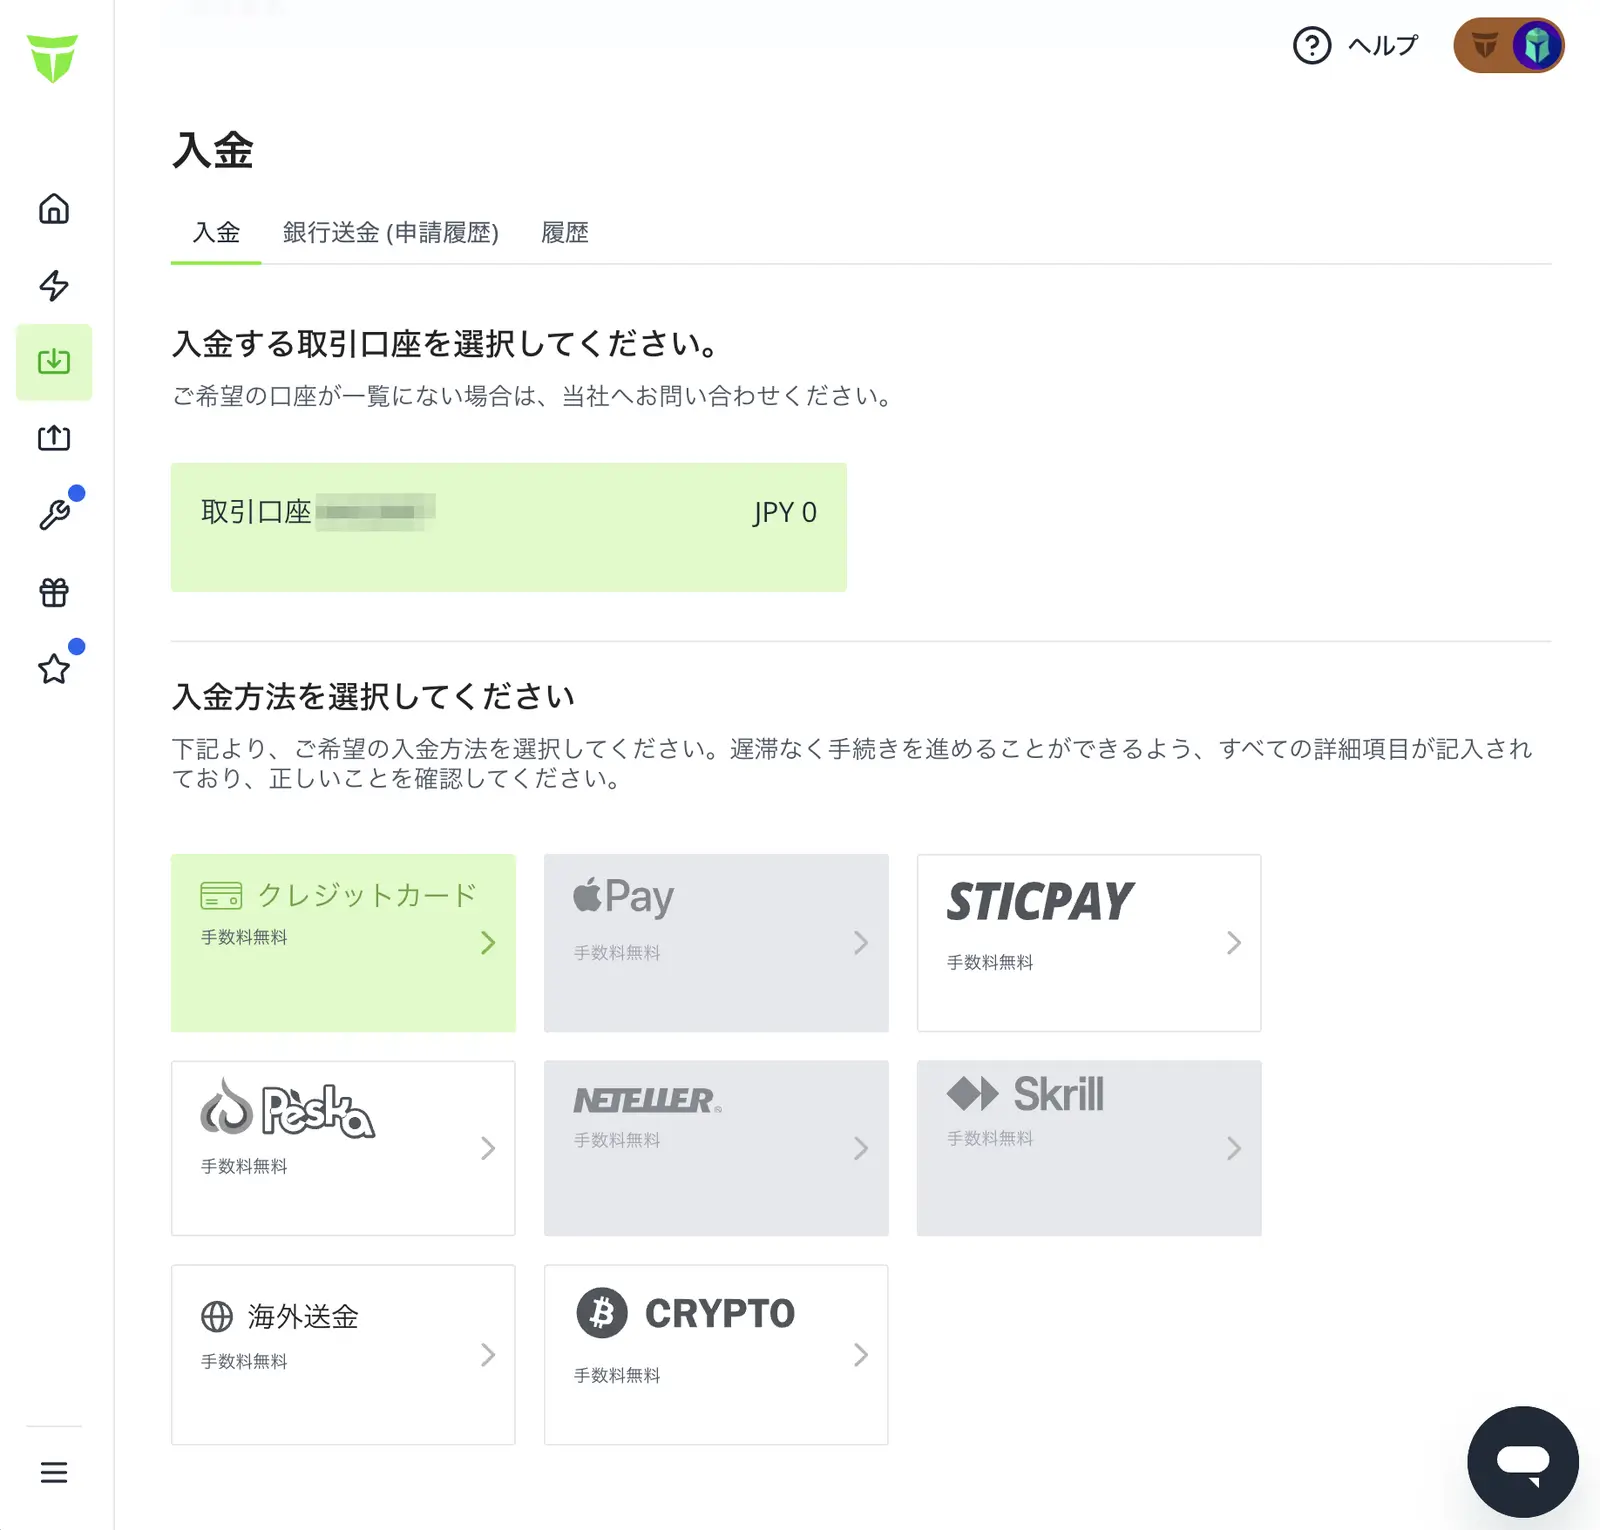This screenshot has width=1600, height=1530.
Task: Click the chevron on Skrill card
Action: coord(1234,1148)
